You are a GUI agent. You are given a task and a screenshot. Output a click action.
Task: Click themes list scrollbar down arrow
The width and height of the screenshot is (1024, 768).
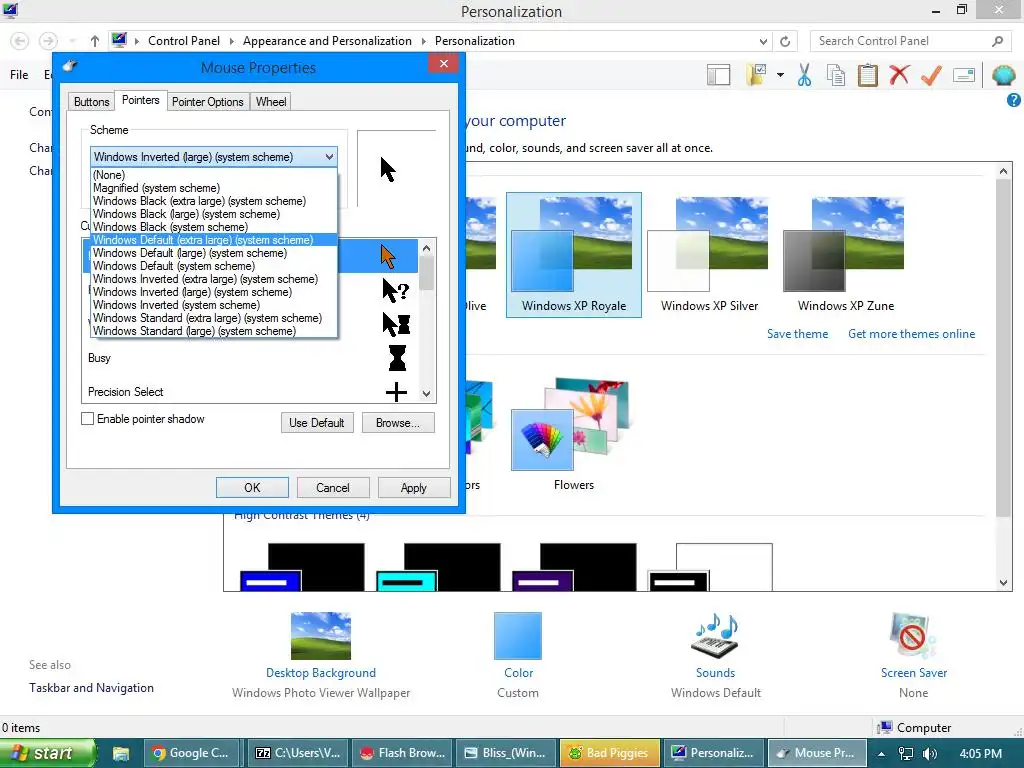(x=1003, y=583)
